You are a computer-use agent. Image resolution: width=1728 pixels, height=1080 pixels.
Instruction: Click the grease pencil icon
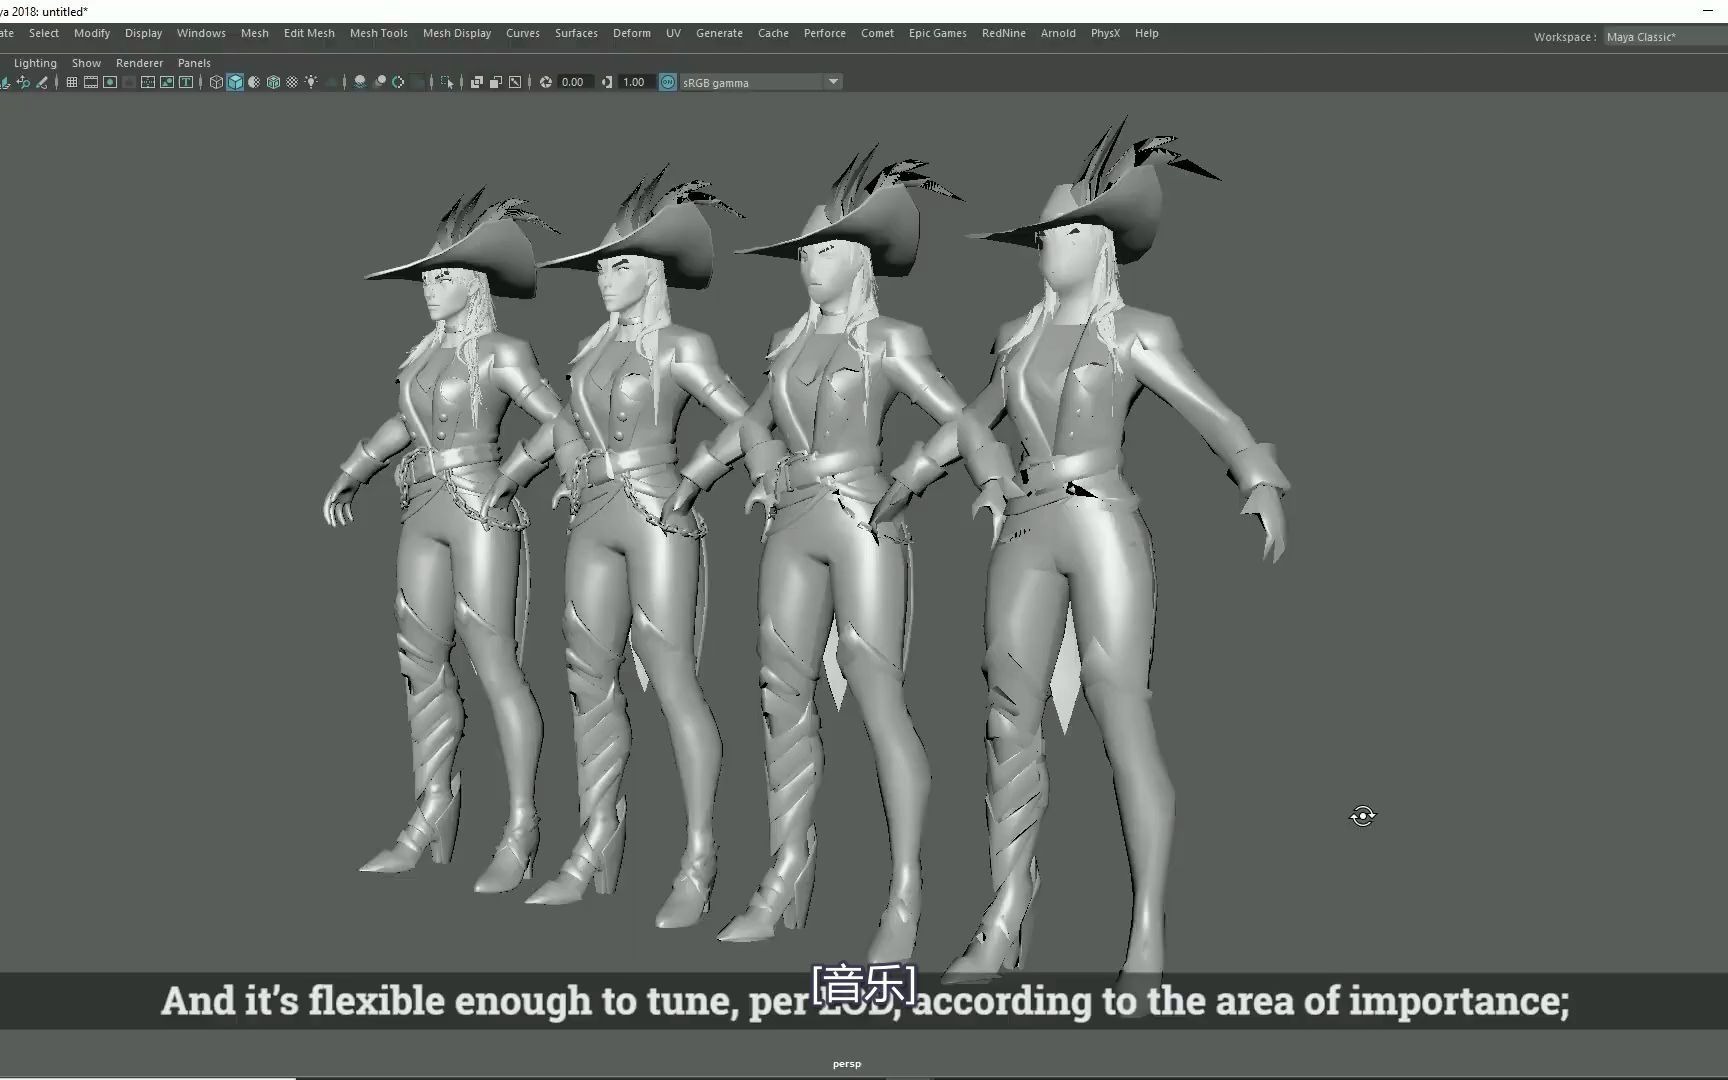pos(42,82)
